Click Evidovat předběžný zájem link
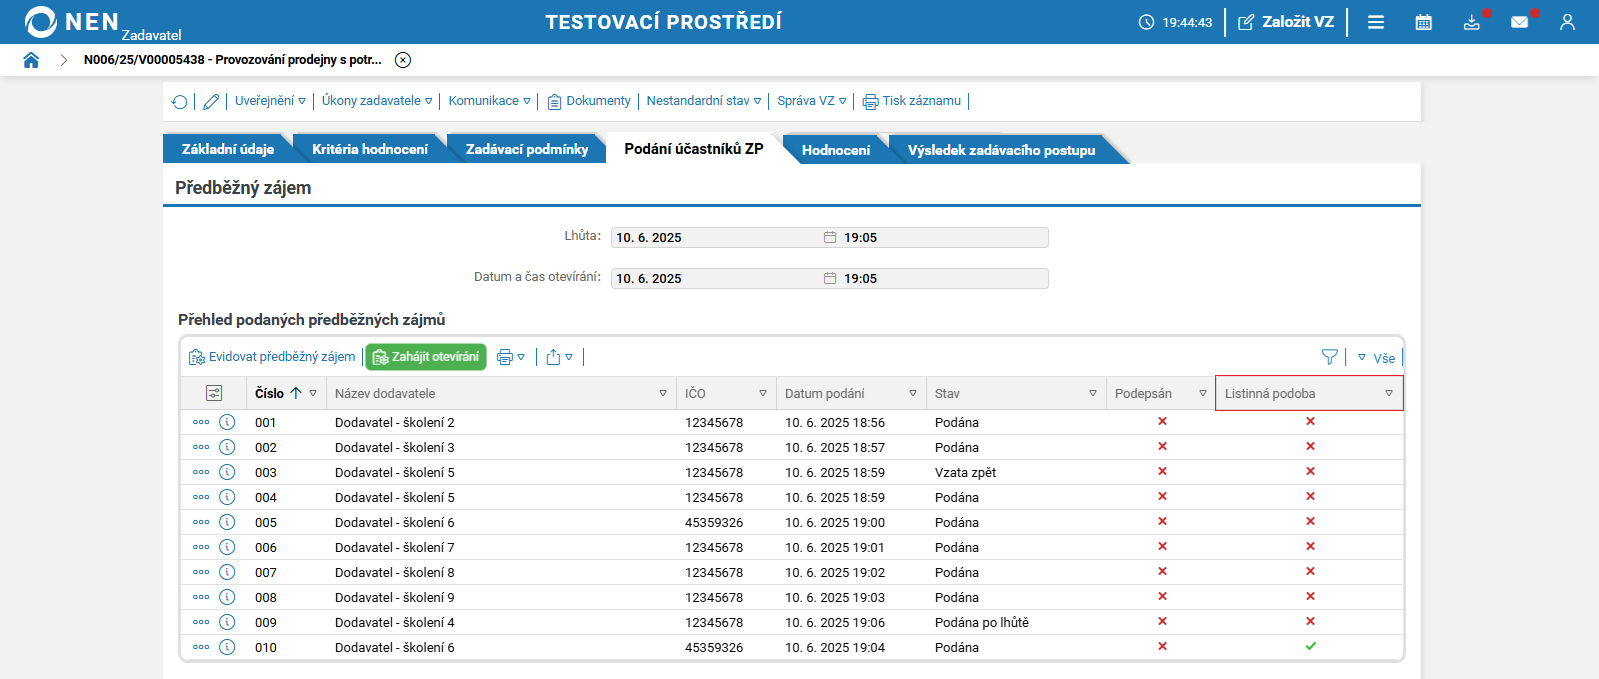The image size is (1599, 679). pos(272,357)
